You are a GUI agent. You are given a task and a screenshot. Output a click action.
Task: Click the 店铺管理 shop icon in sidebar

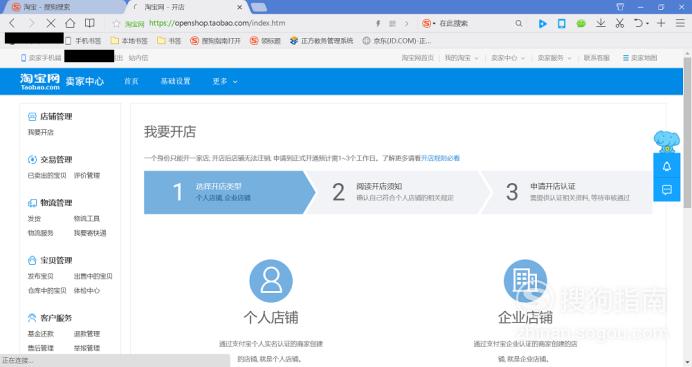(32, 117)
